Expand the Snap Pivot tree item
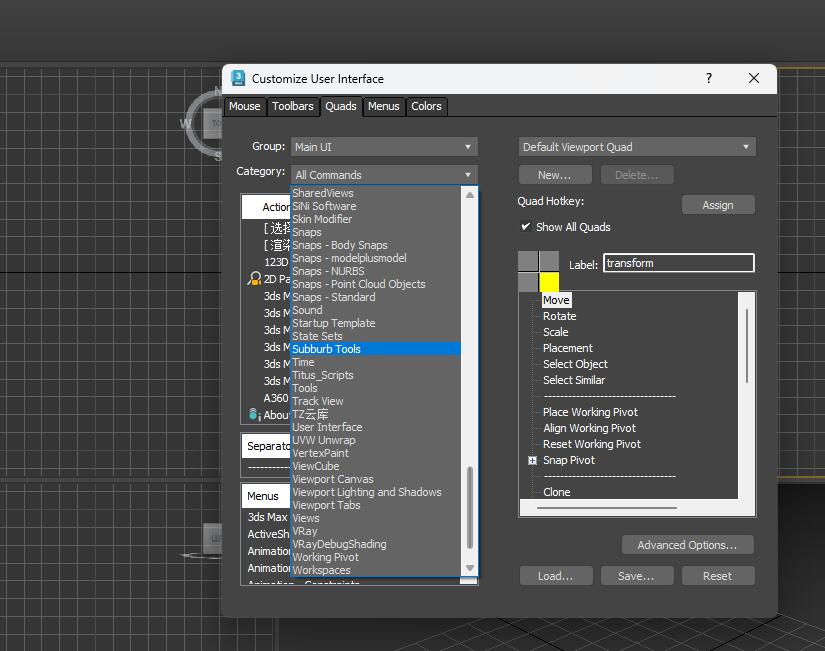Screen dimensions: 825x651 pyautogui.click(x=532, y=460)
